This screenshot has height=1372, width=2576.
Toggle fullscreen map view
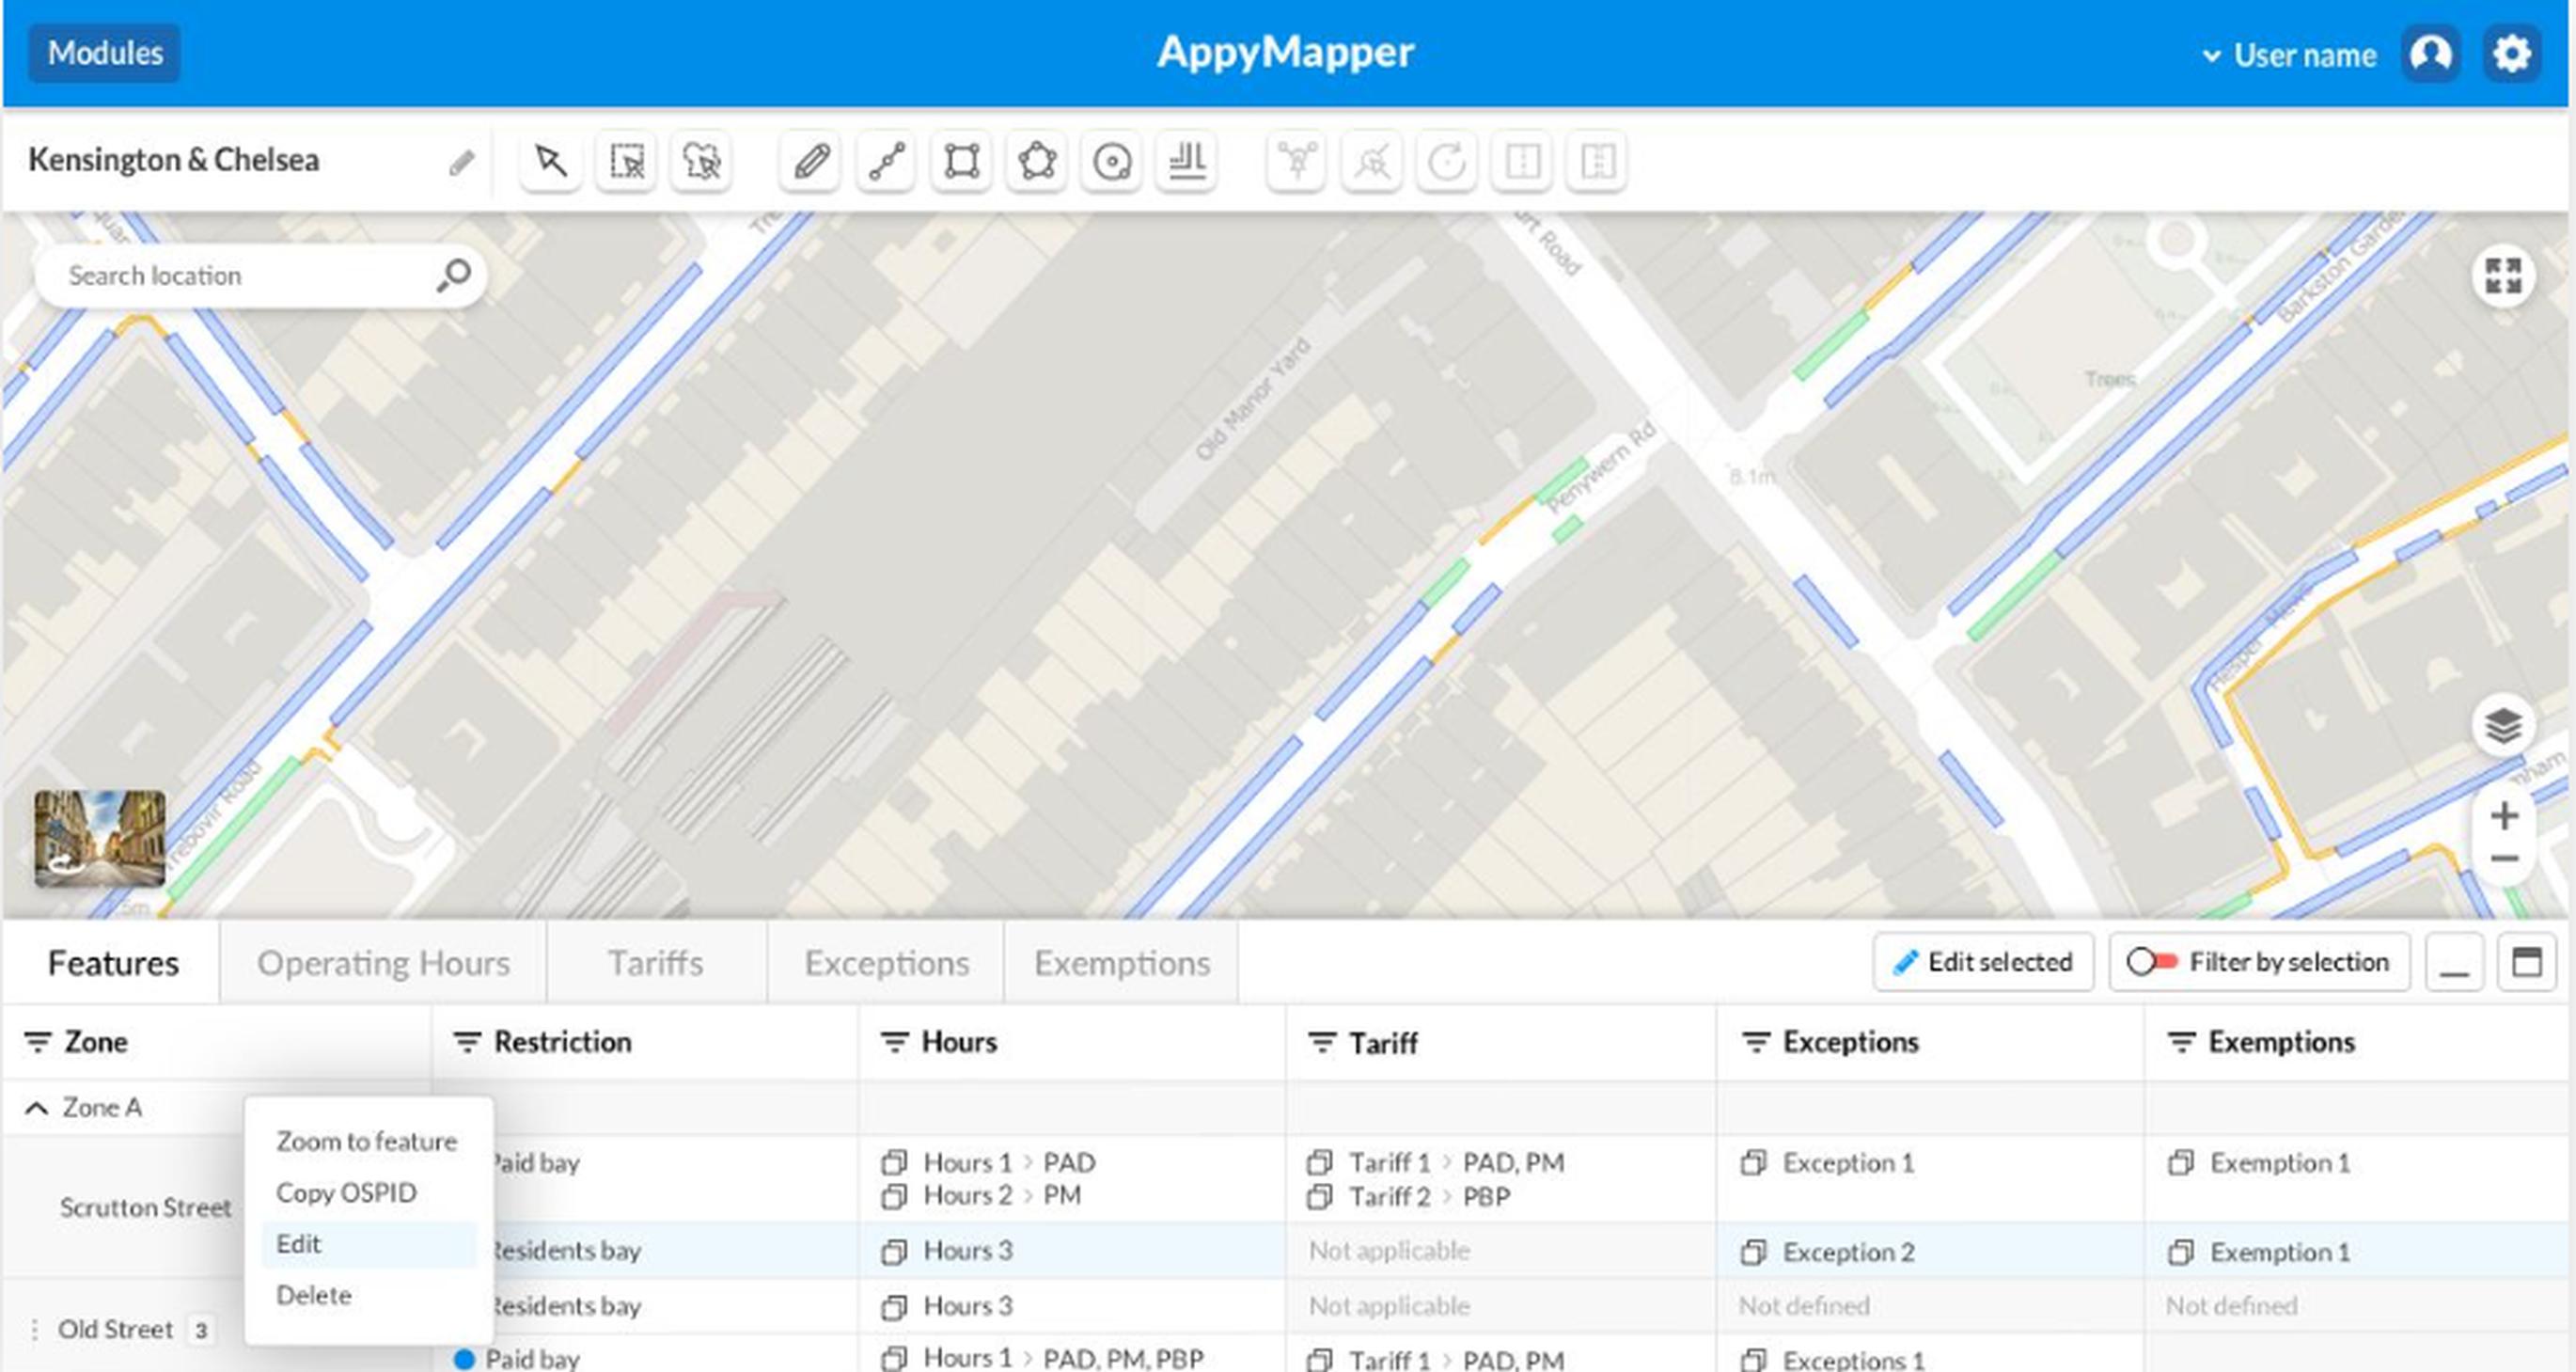(2503, 276)
